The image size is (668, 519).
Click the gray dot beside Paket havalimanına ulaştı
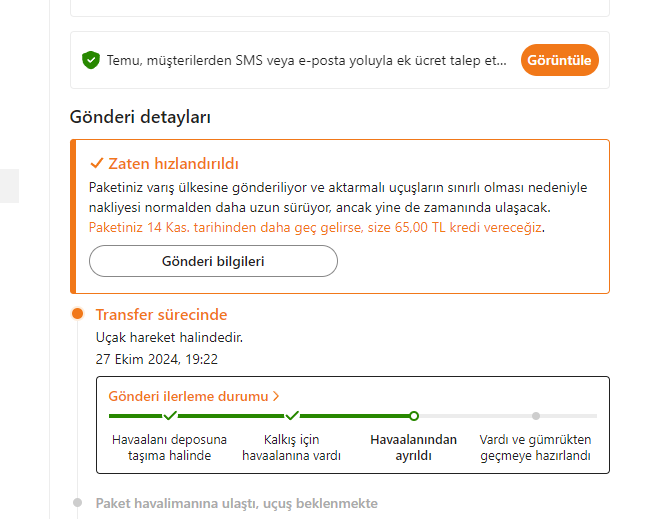click(x=78, y=503)
